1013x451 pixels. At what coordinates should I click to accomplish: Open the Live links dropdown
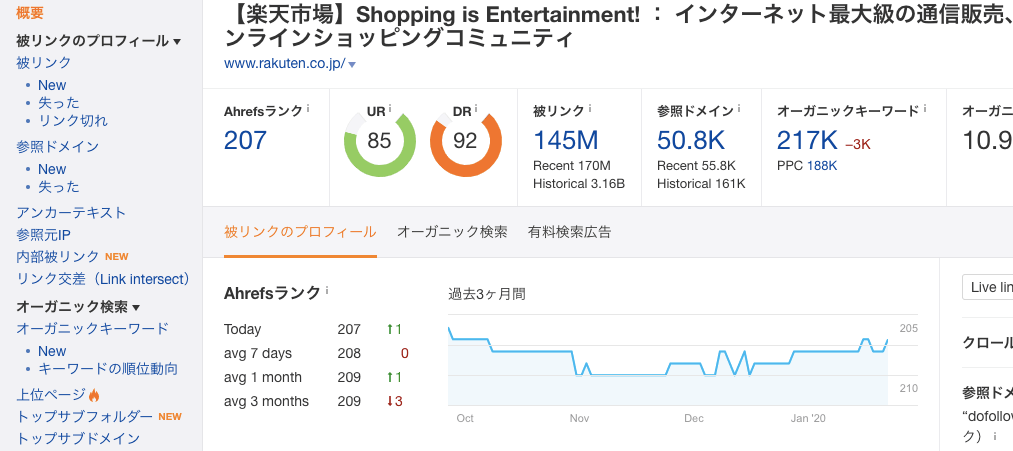pos(988,287)
